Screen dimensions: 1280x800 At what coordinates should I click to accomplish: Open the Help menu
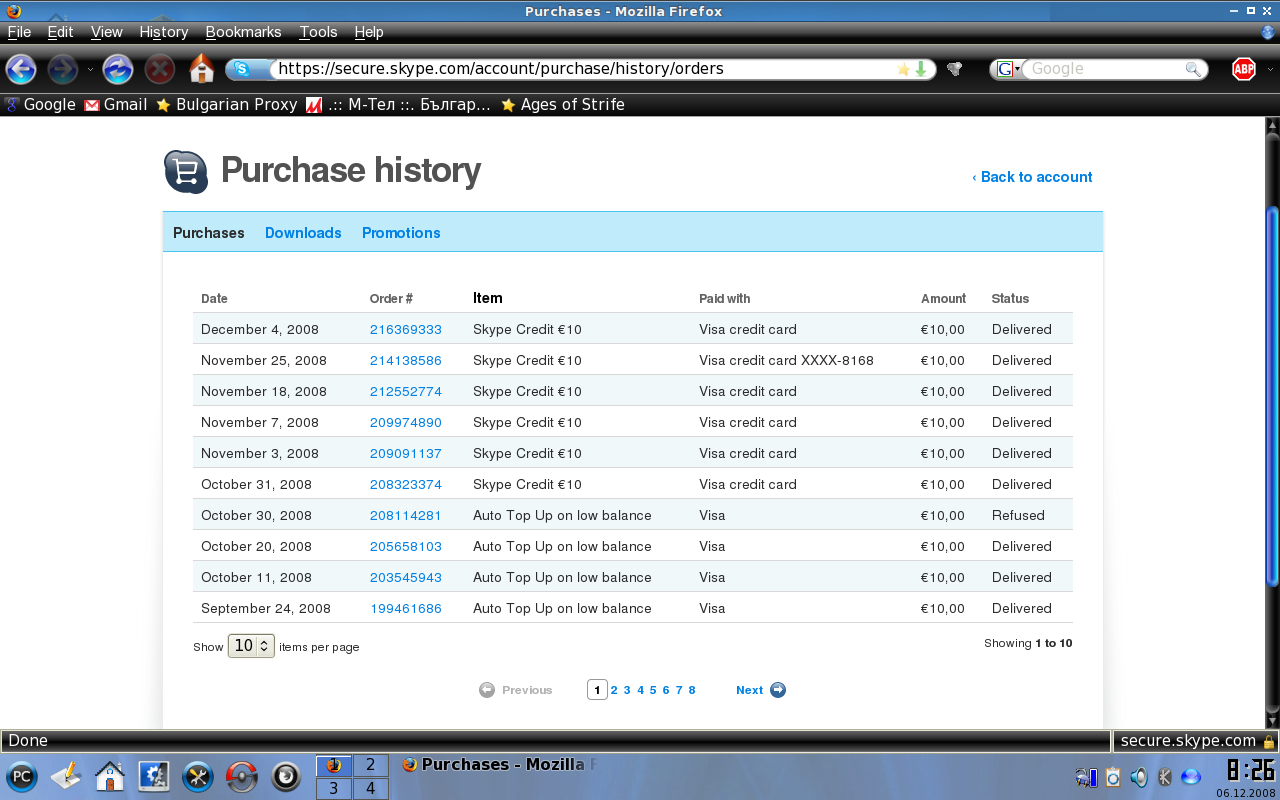(x=369, y=32)
